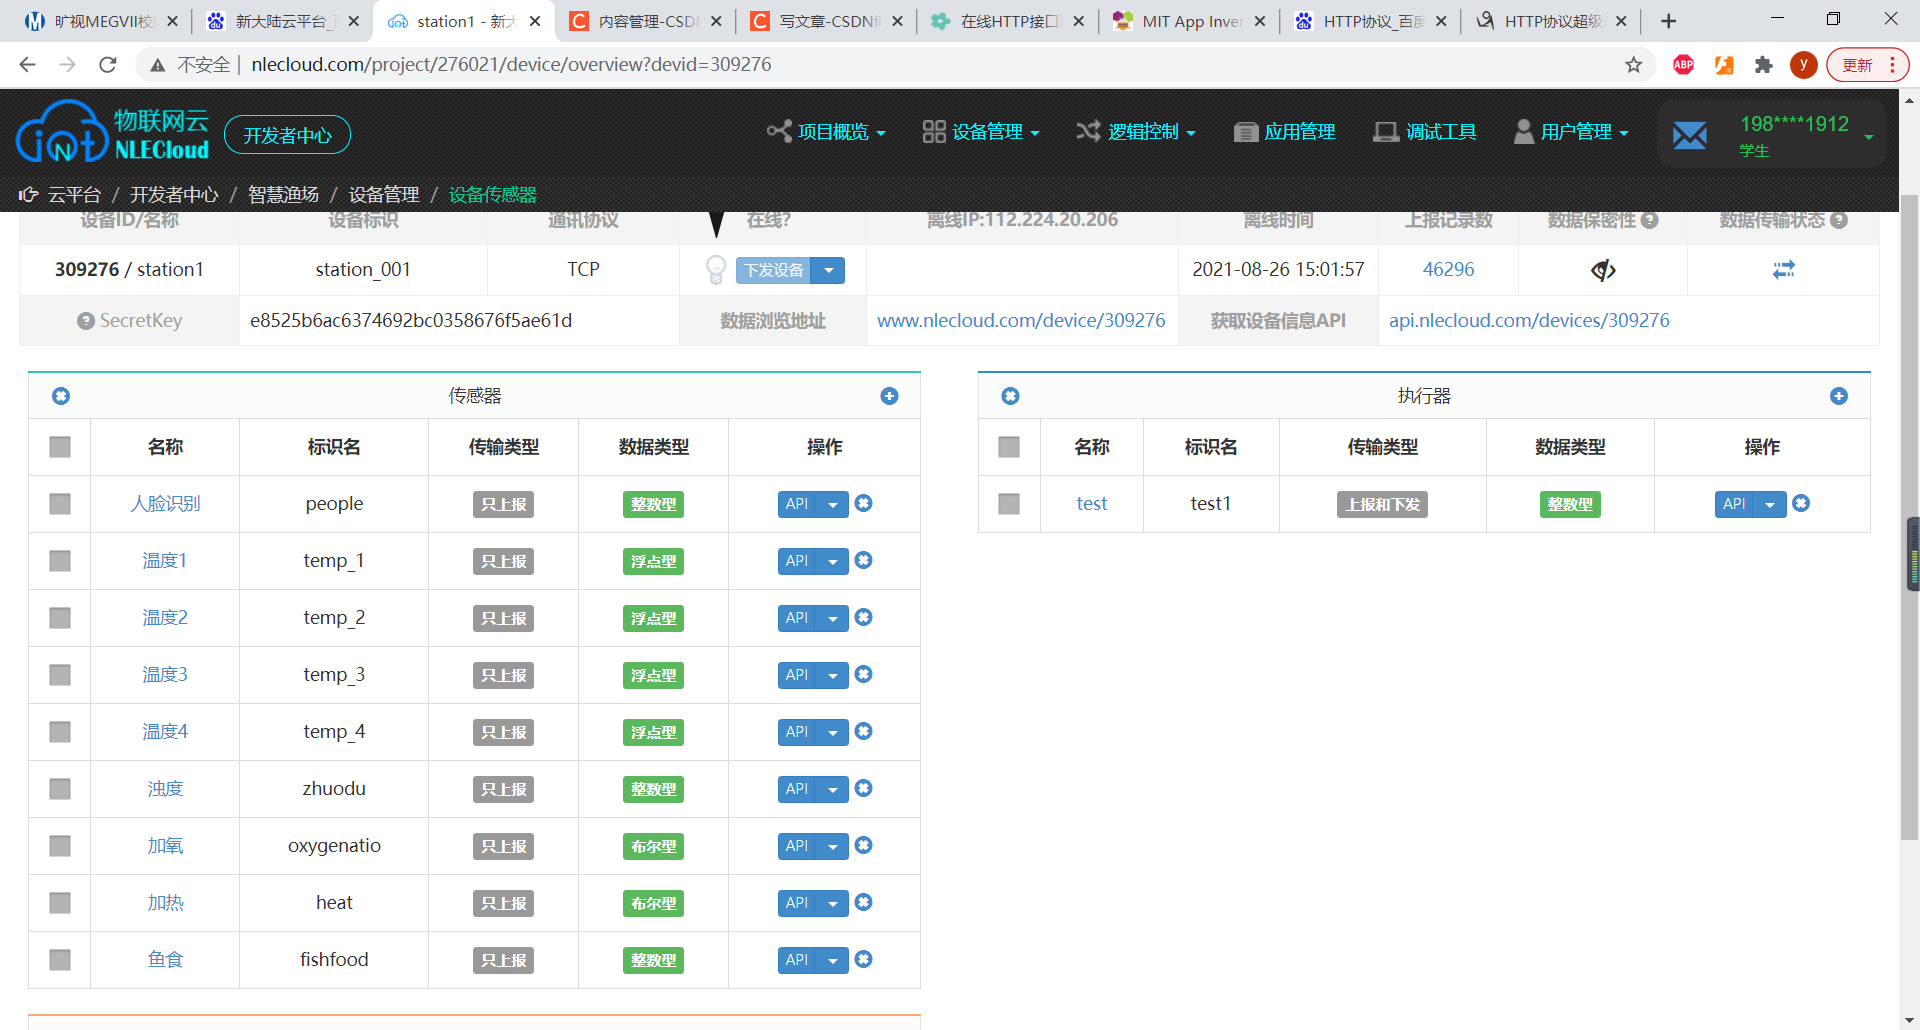The image size is (1920, 1030).
Task: Expand the API dropdown for people sensor
Action: click(833, 504)
